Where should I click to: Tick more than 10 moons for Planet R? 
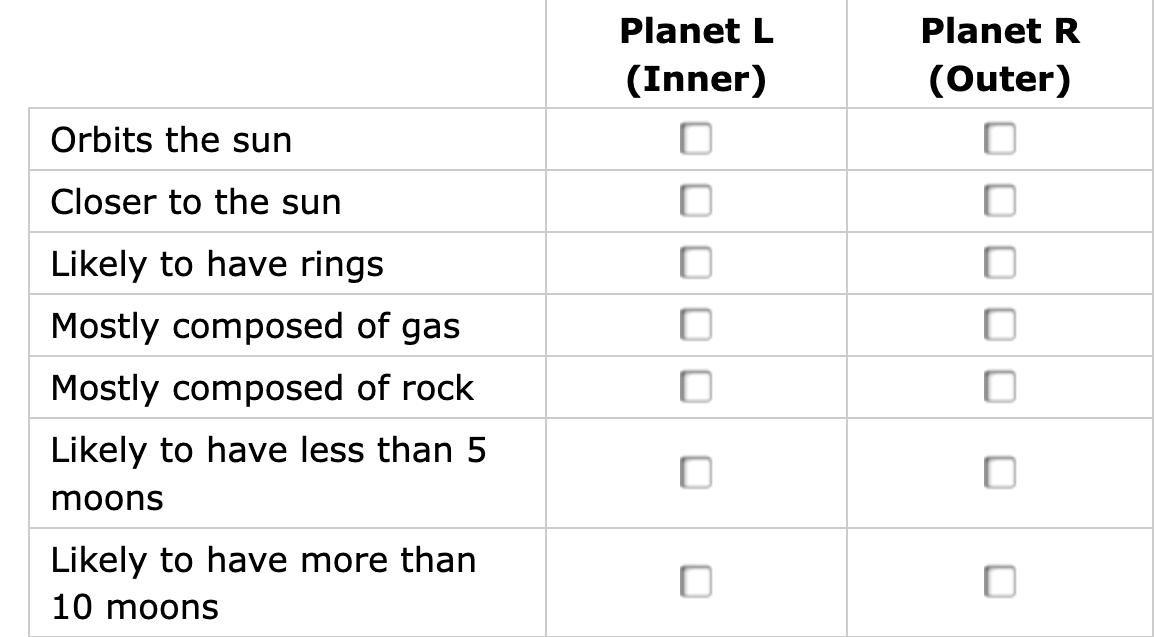point(999,581)
